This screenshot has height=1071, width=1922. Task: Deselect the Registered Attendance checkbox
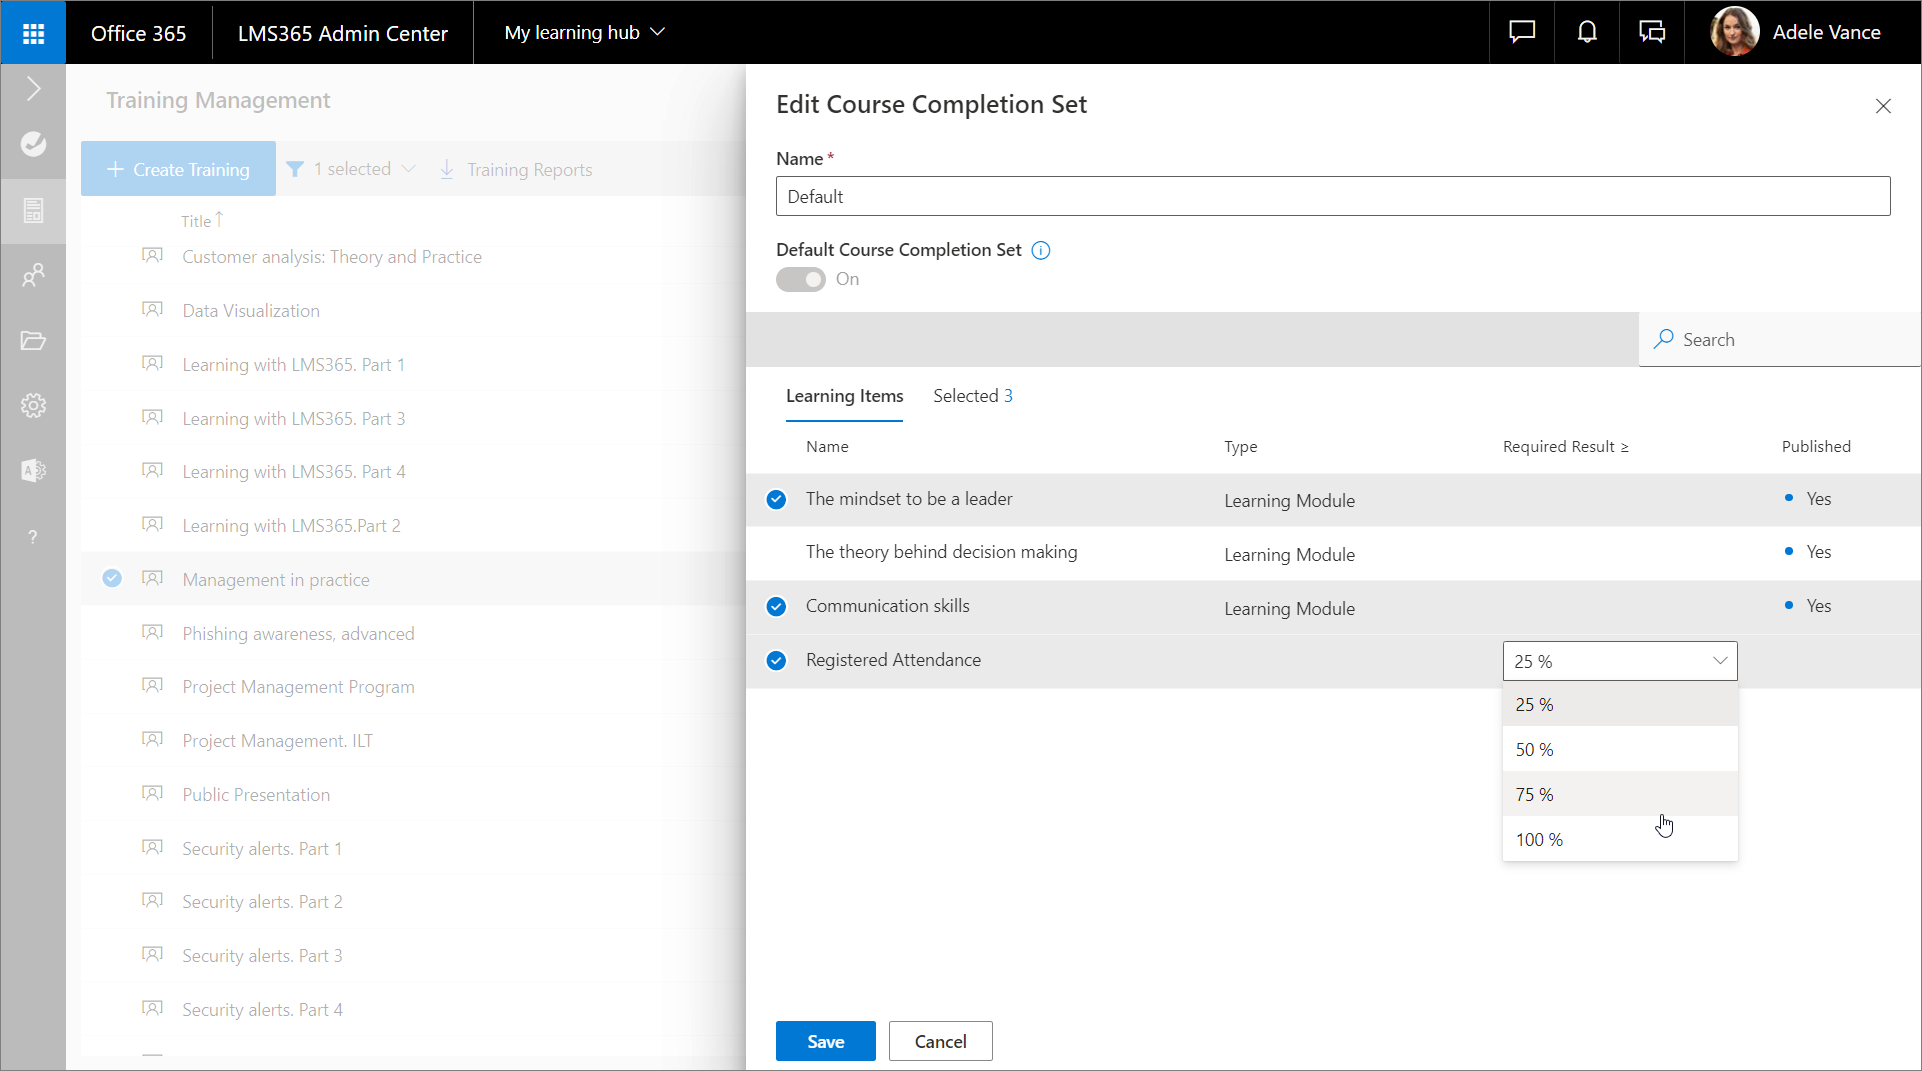pos(776,661)
